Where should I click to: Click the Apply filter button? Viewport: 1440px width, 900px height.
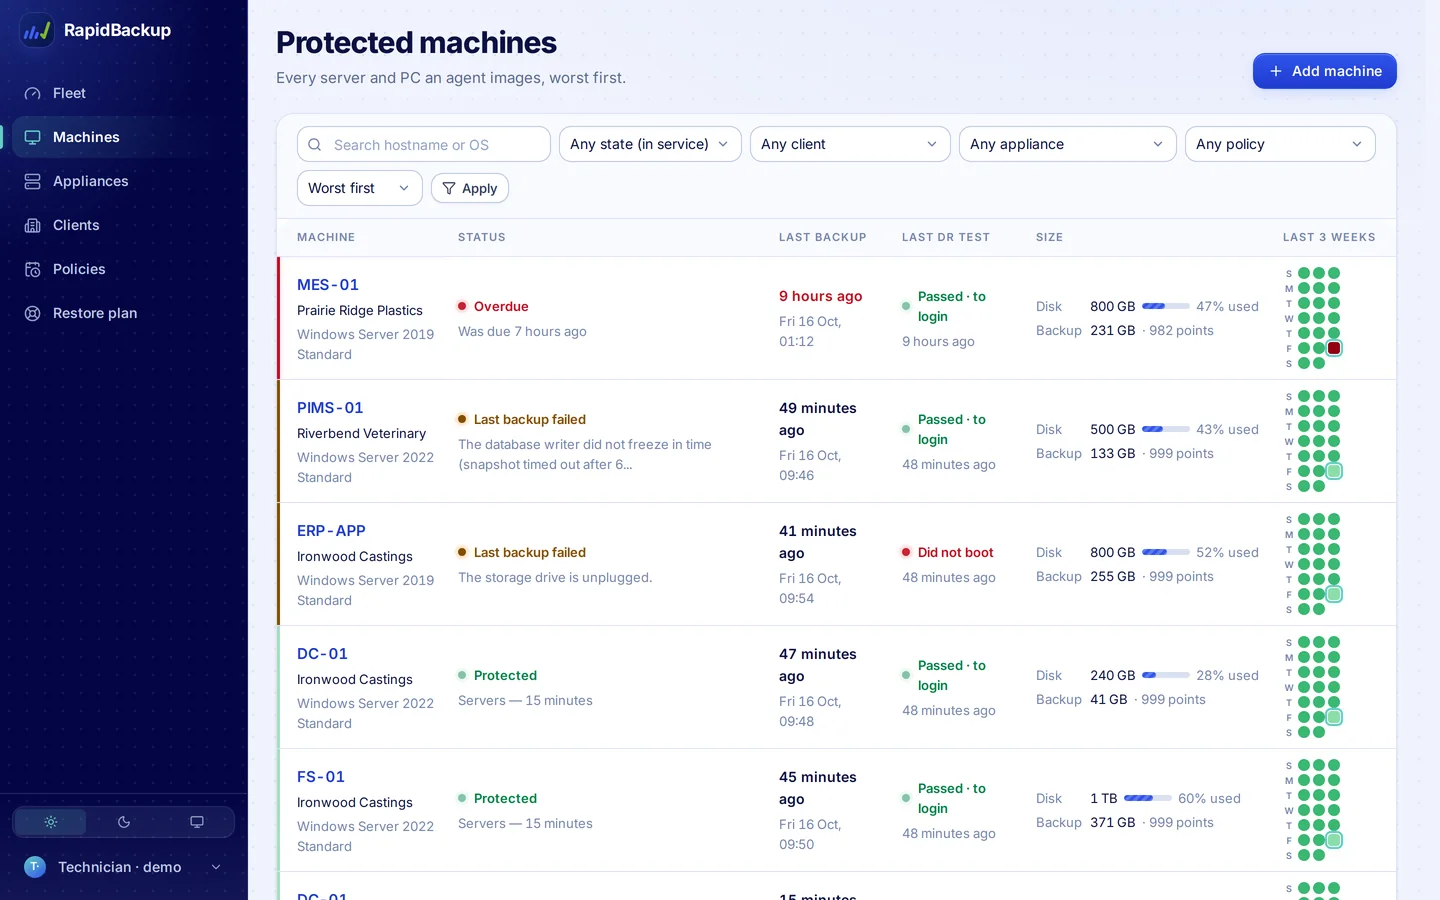[470, 188]
